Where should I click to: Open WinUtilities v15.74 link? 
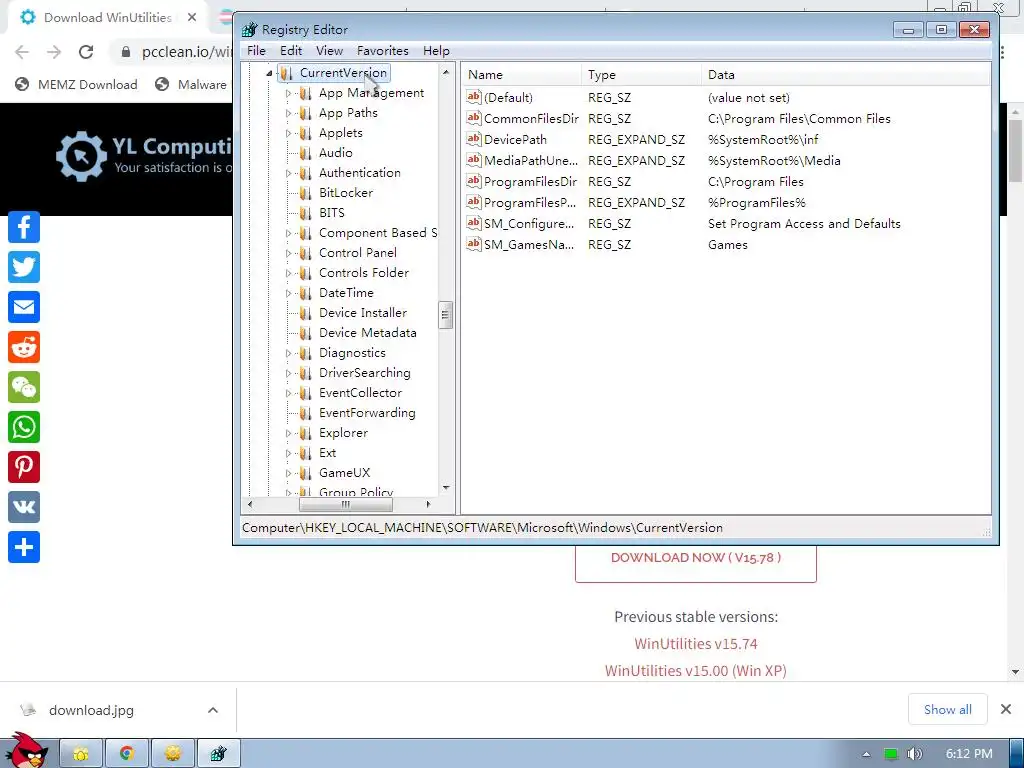(x=696, y=644)
